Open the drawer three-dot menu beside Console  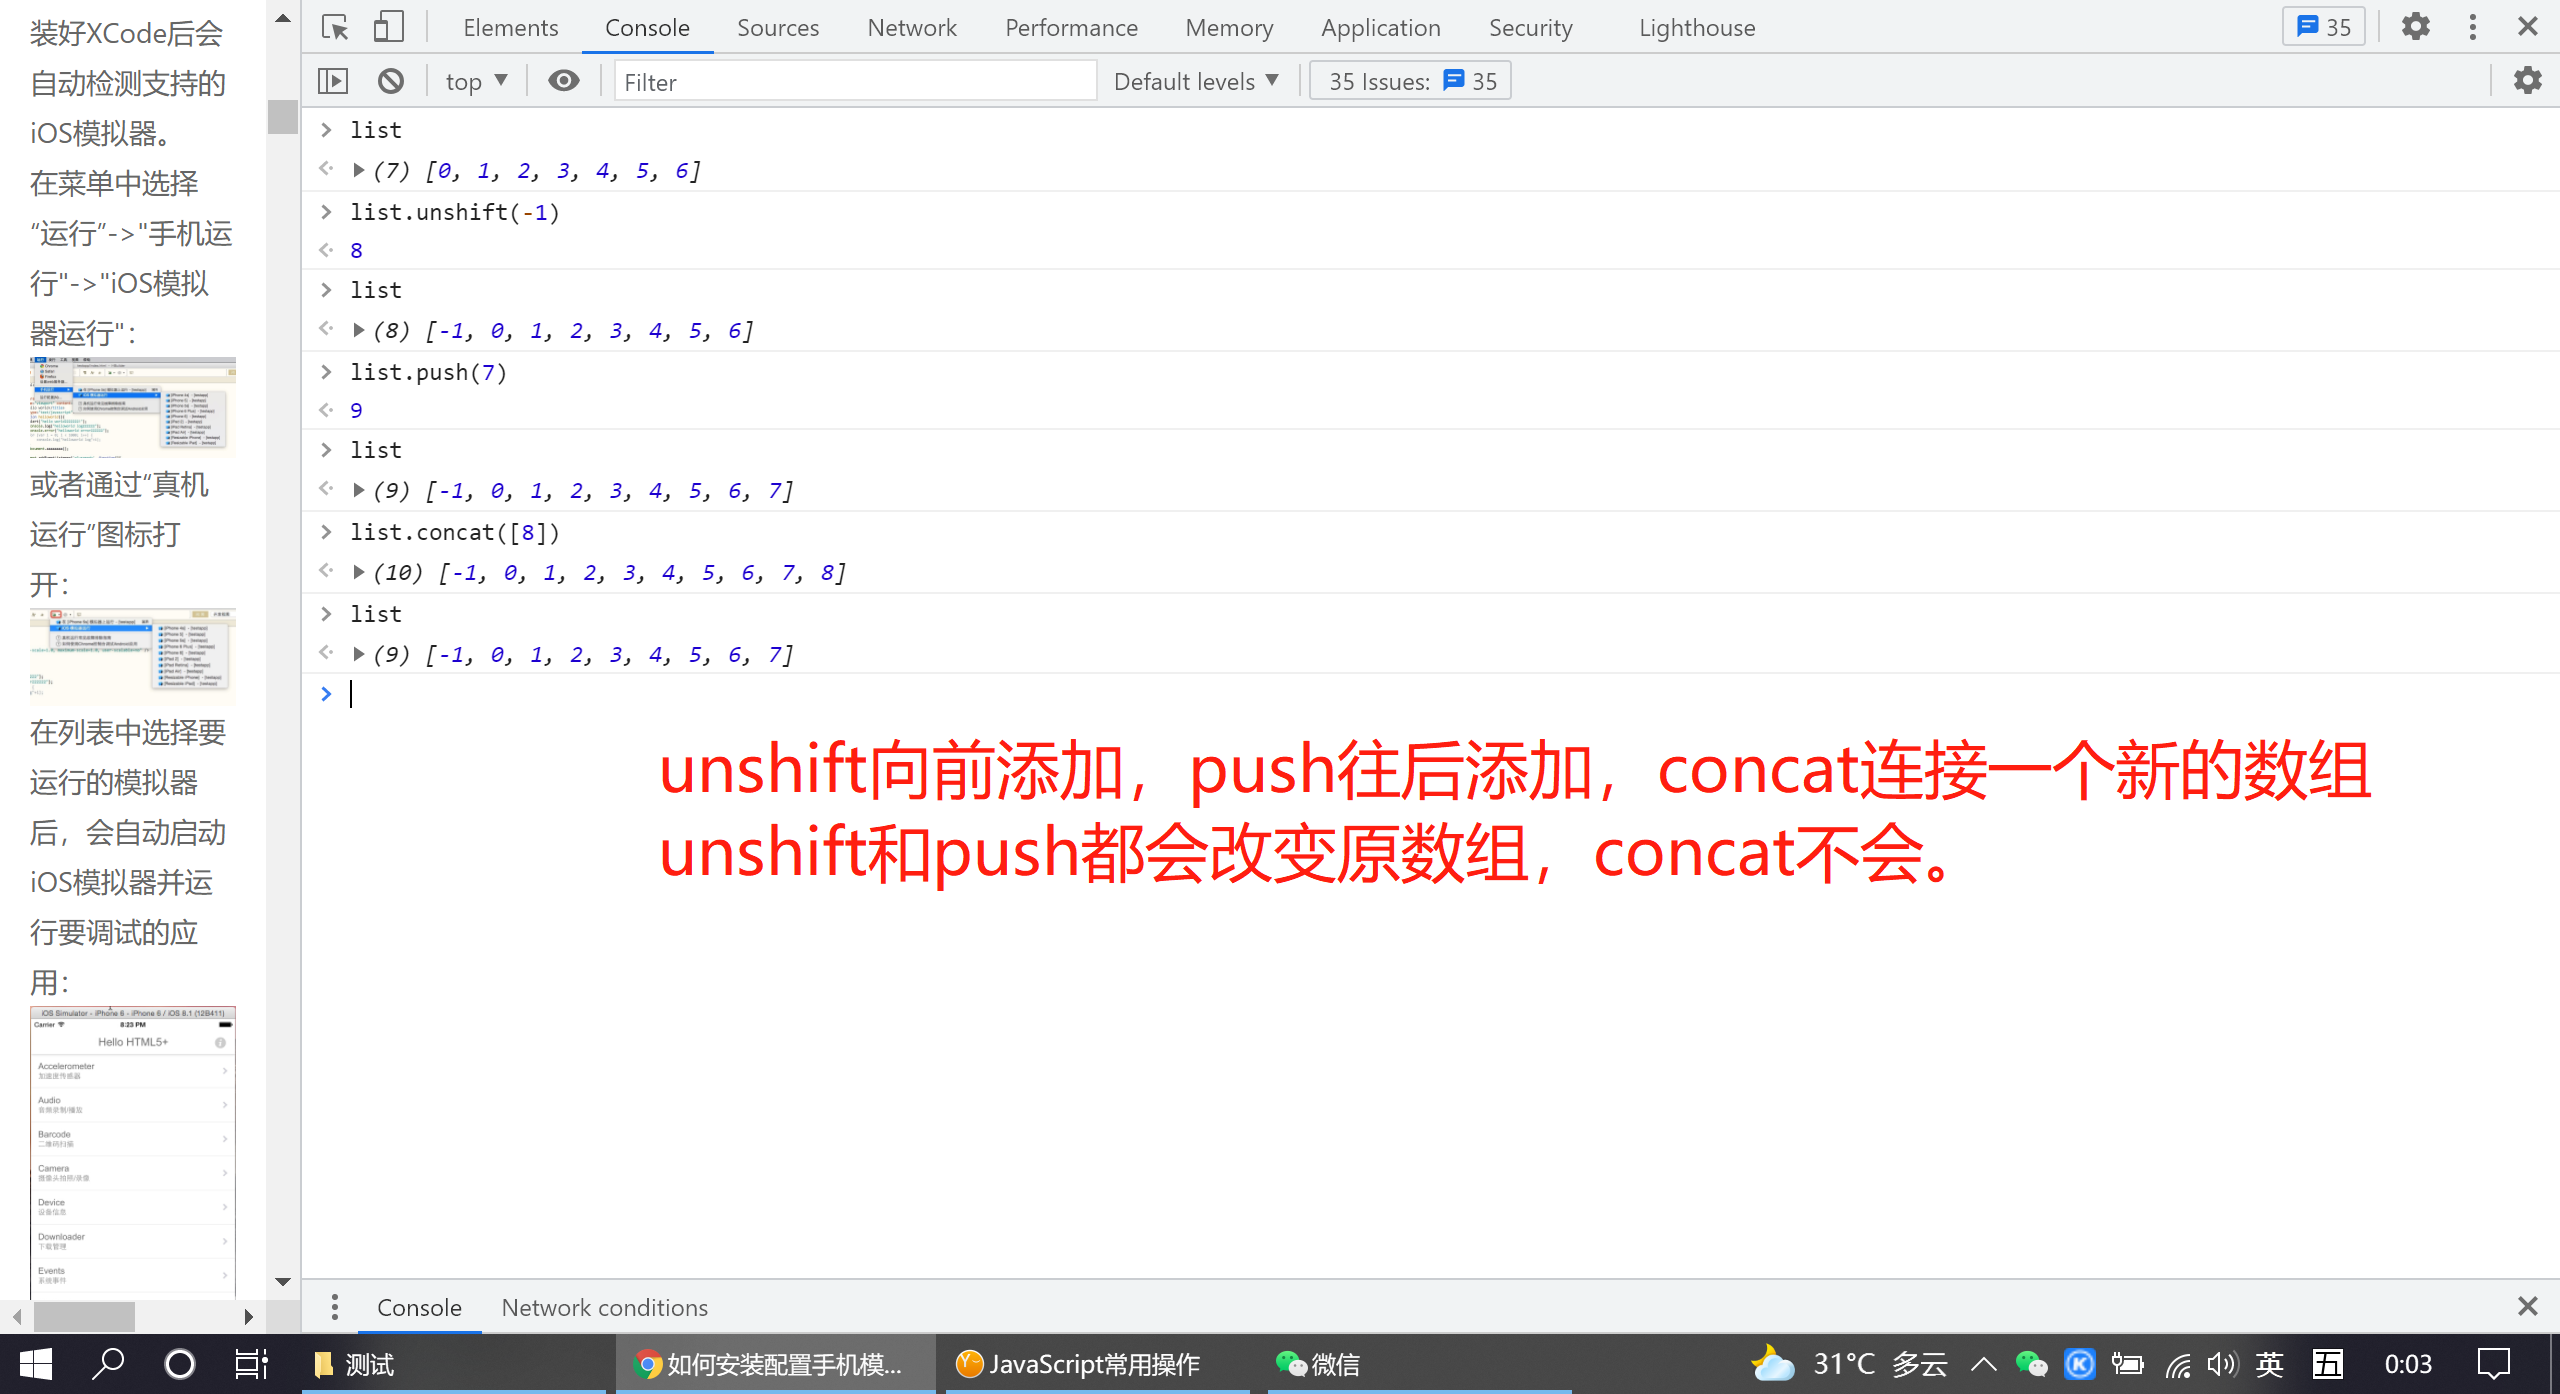pyautogui.click(x=335, y=1307)
